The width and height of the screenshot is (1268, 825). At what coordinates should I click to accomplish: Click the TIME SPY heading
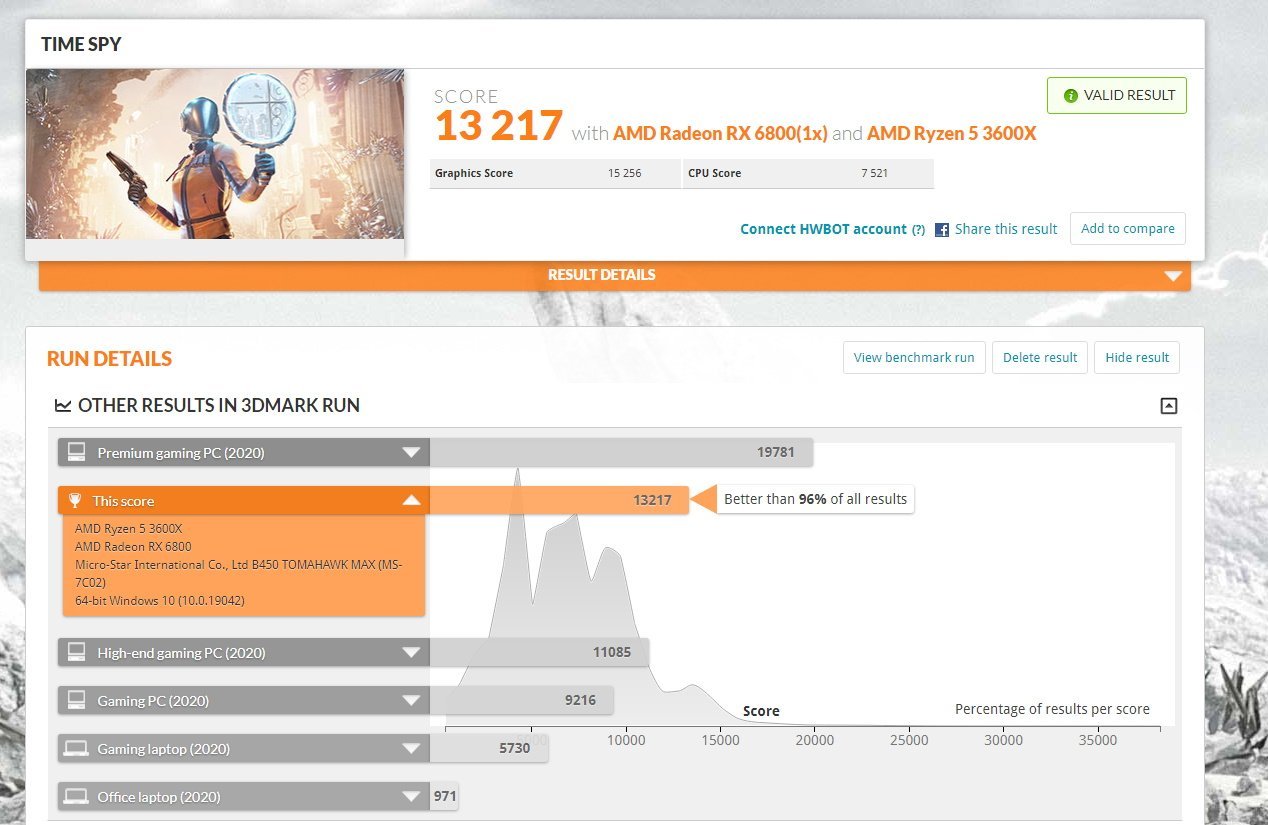(81, 44)
